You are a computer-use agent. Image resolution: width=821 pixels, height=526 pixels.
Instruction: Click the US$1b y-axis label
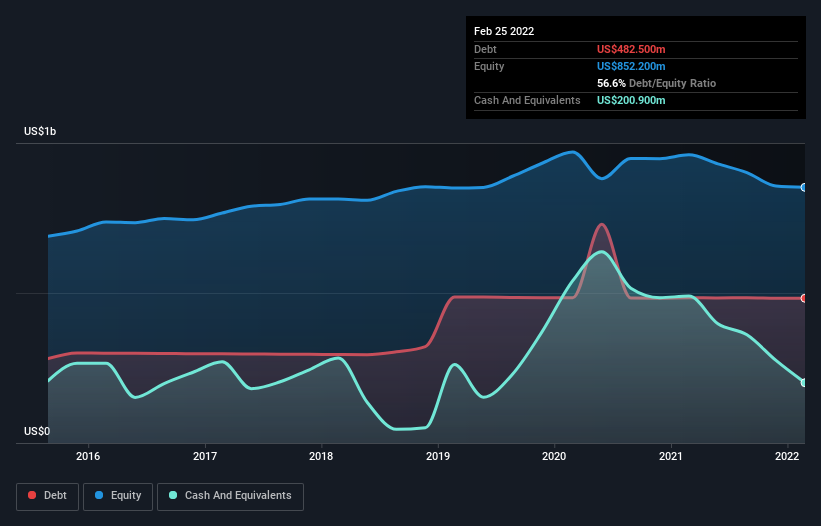point(40,131)
